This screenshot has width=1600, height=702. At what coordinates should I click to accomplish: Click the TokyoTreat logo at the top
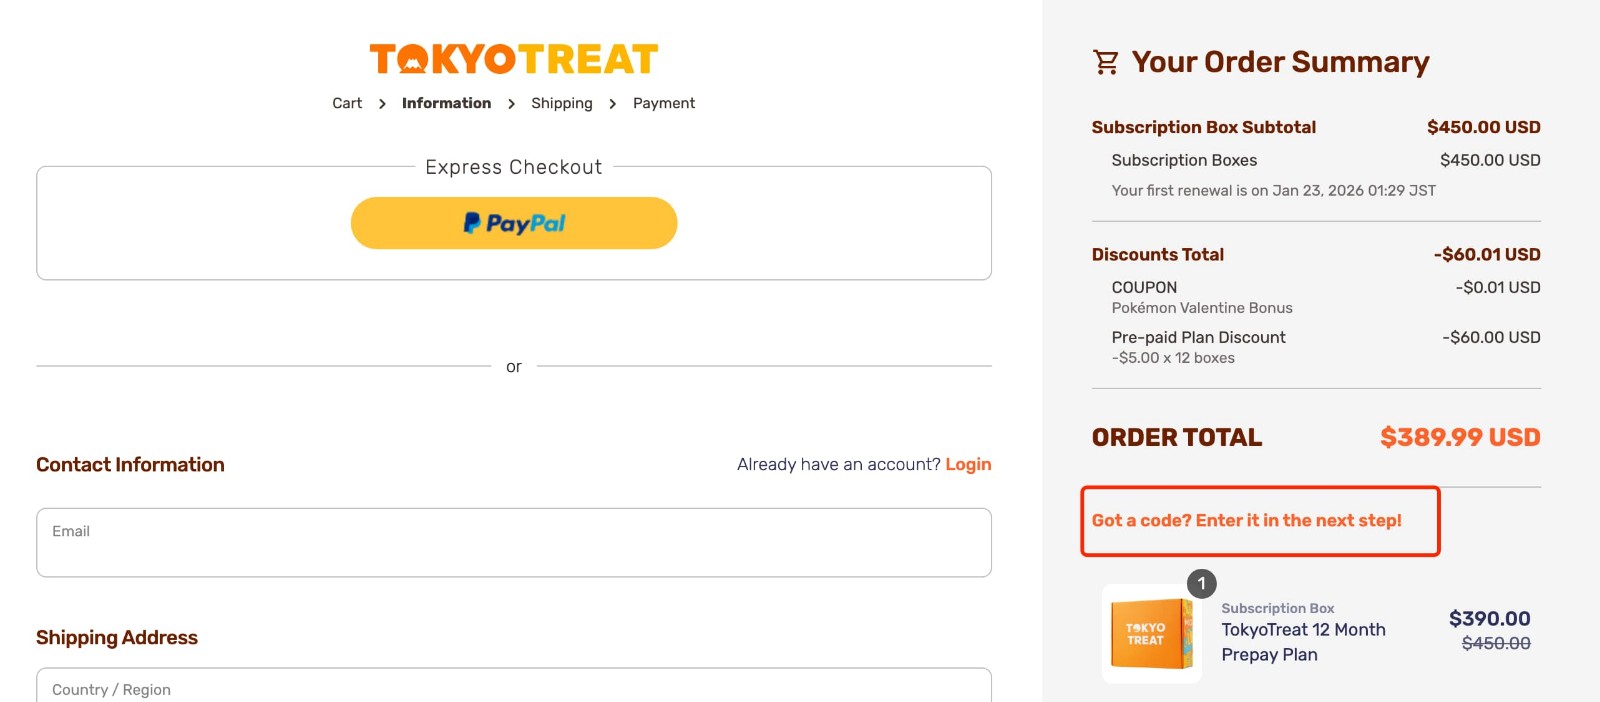(x=512, y=60)
